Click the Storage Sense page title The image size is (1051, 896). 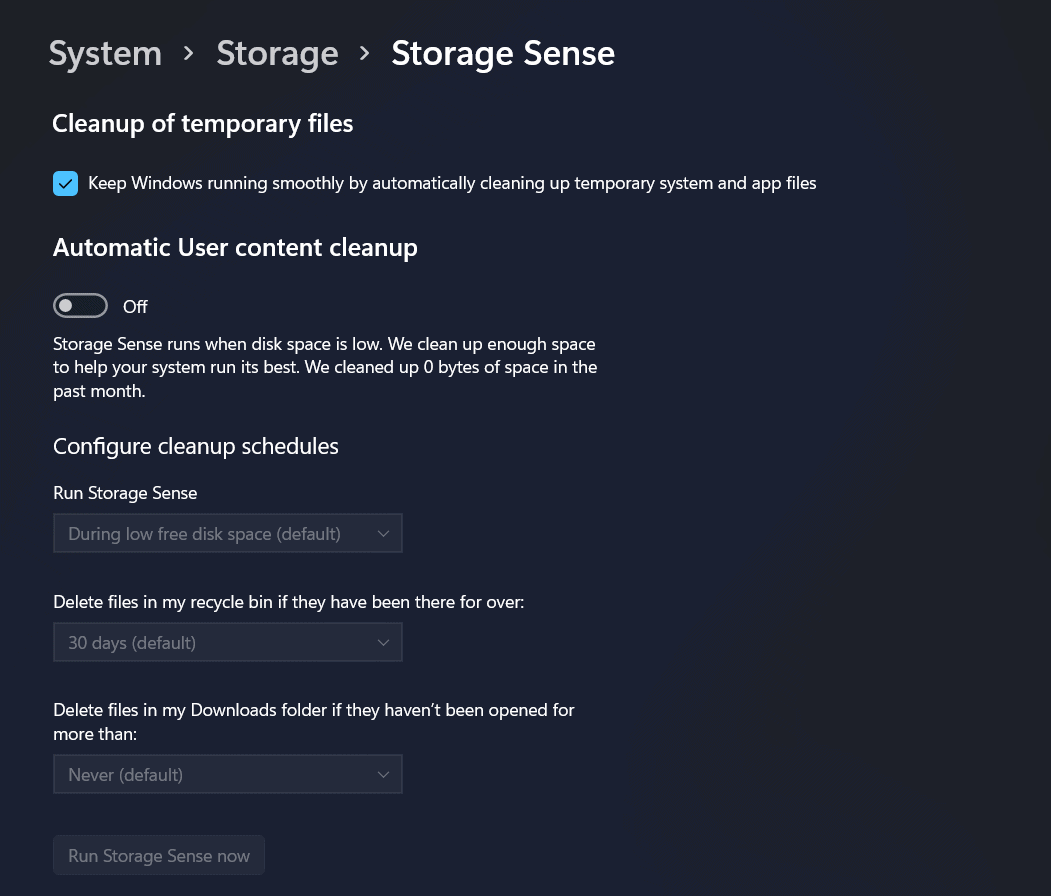point(503,54)
